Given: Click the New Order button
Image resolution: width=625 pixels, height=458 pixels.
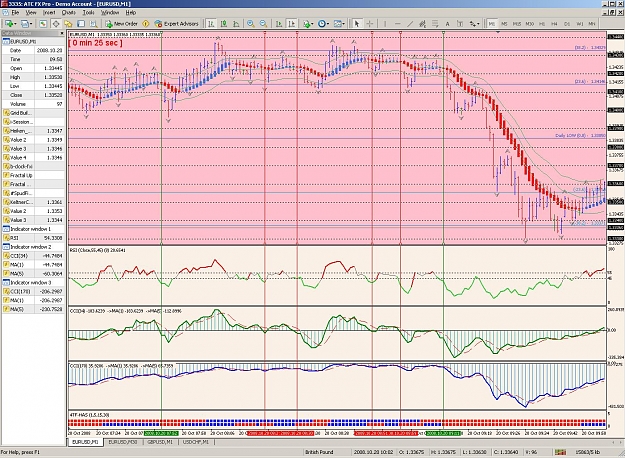Looking at the screenshot, I should click(121, 24).
